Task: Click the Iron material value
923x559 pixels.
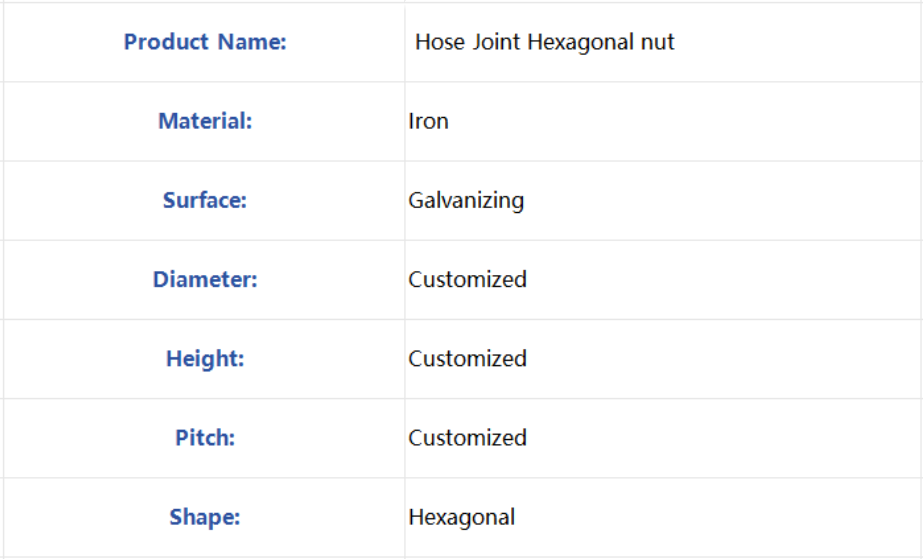Action: point(429,121)
